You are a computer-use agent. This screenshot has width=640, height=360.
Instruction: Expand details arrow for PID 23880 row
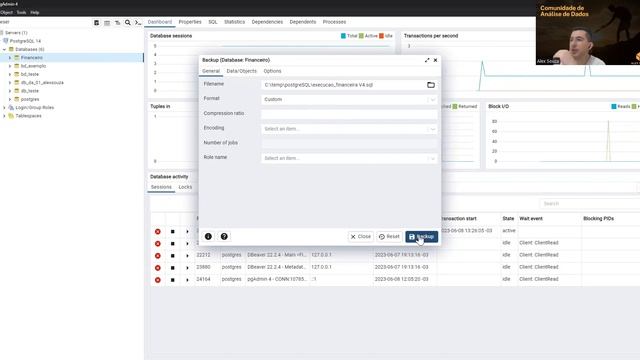point(187,268)
